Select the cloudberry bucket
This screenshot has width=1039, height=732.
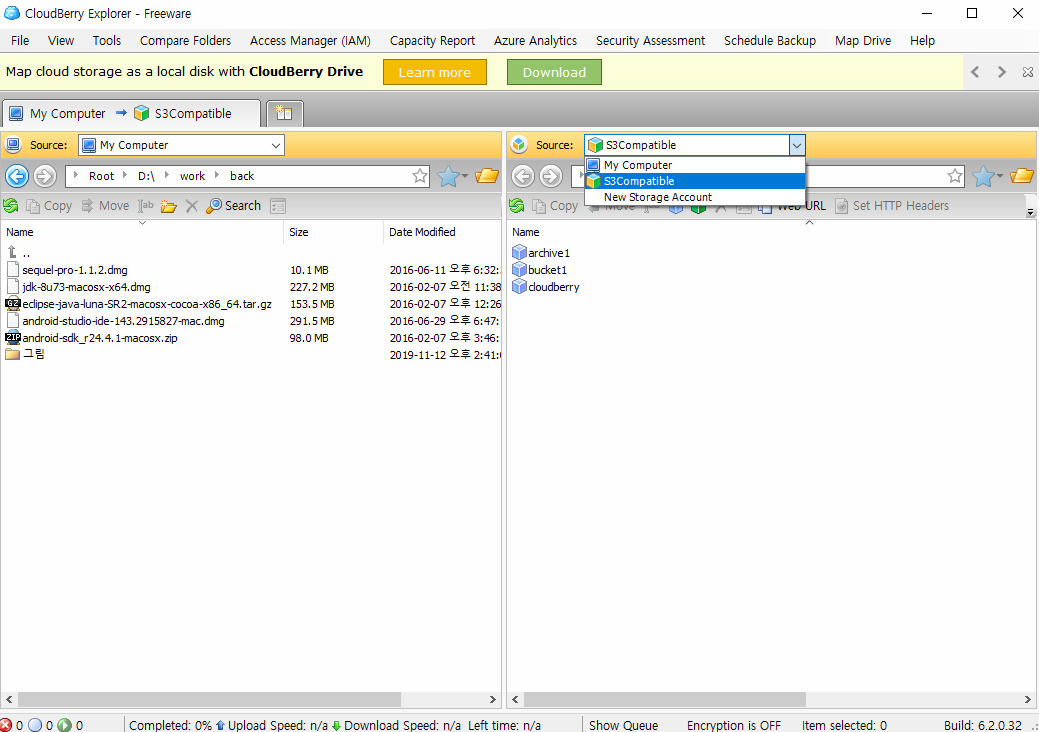(x=546, y=287)
